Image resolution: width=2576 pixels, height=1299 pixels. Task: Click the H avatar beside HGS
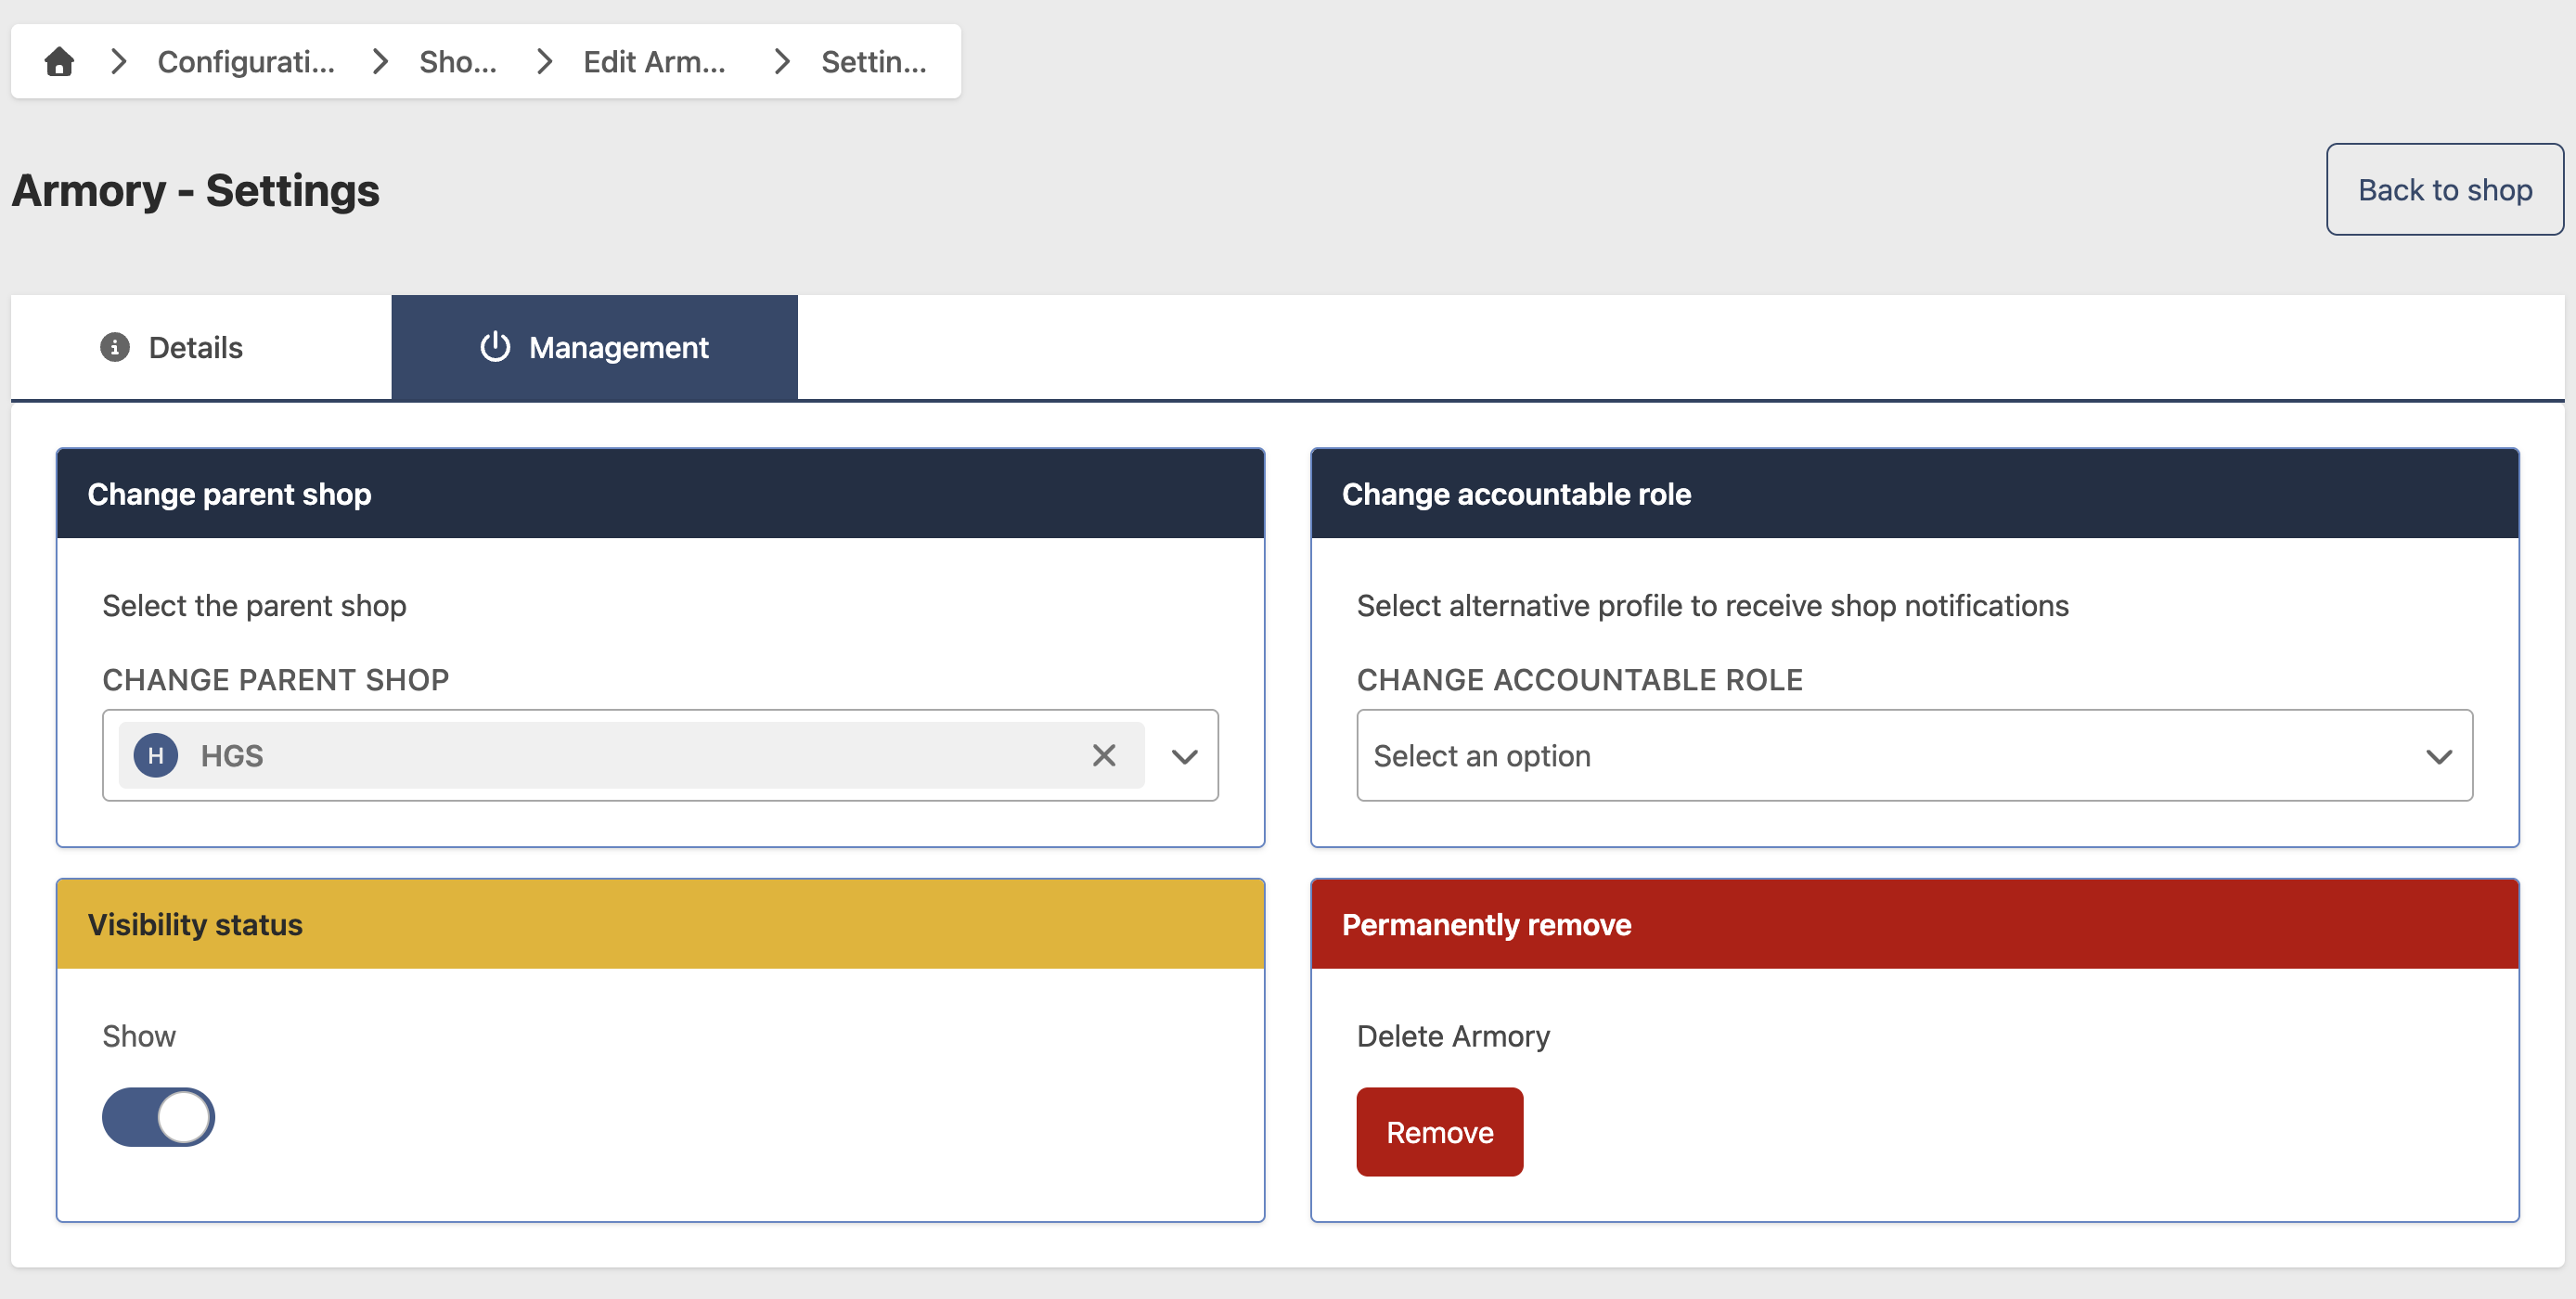[x=155, y=755]
